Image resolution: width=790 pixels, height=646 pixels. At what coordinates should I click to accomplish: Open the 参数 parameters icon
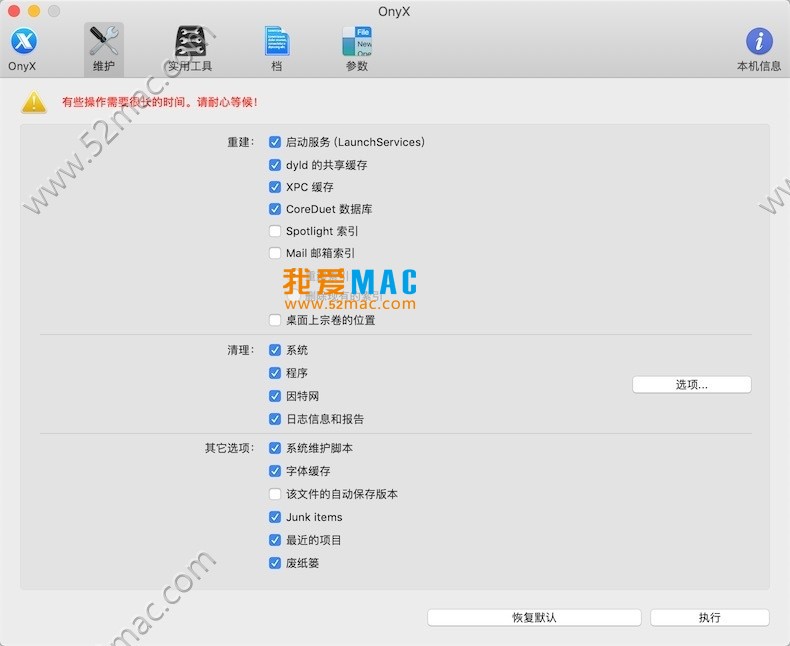pos(357,49)
